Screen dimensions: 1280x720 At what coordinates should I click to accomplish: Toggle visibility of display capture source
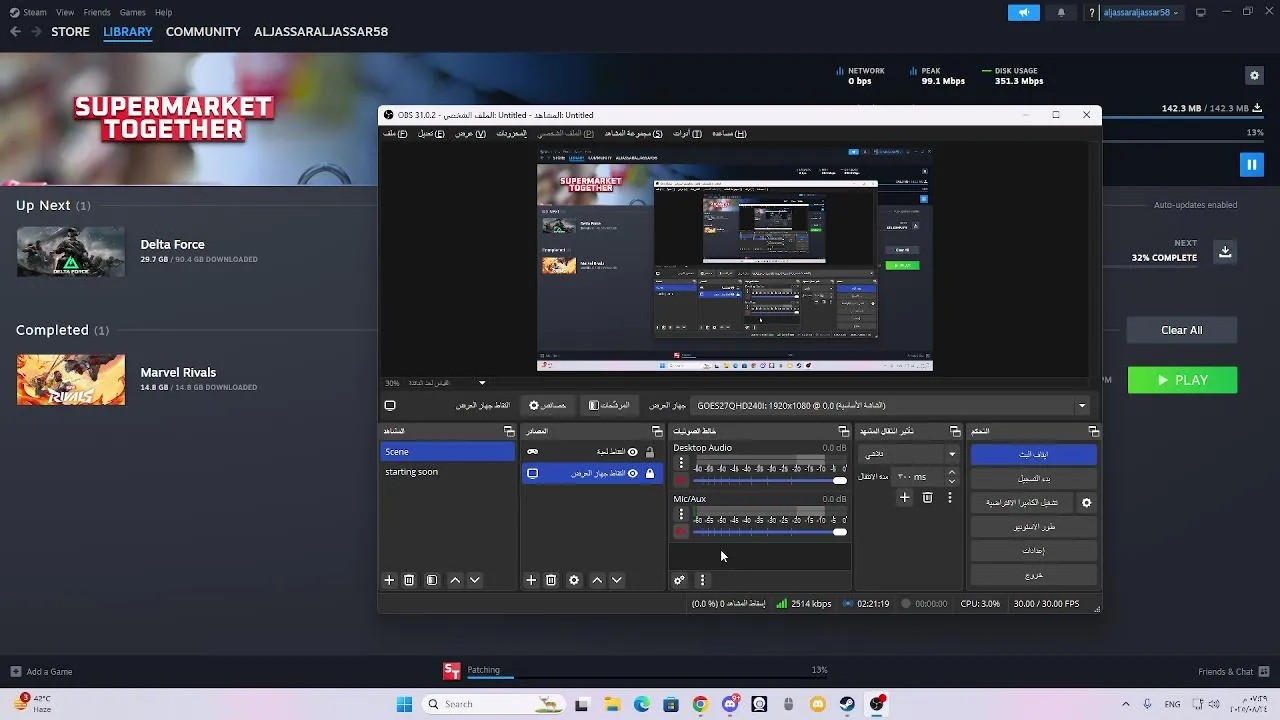[x=632, y=474]
